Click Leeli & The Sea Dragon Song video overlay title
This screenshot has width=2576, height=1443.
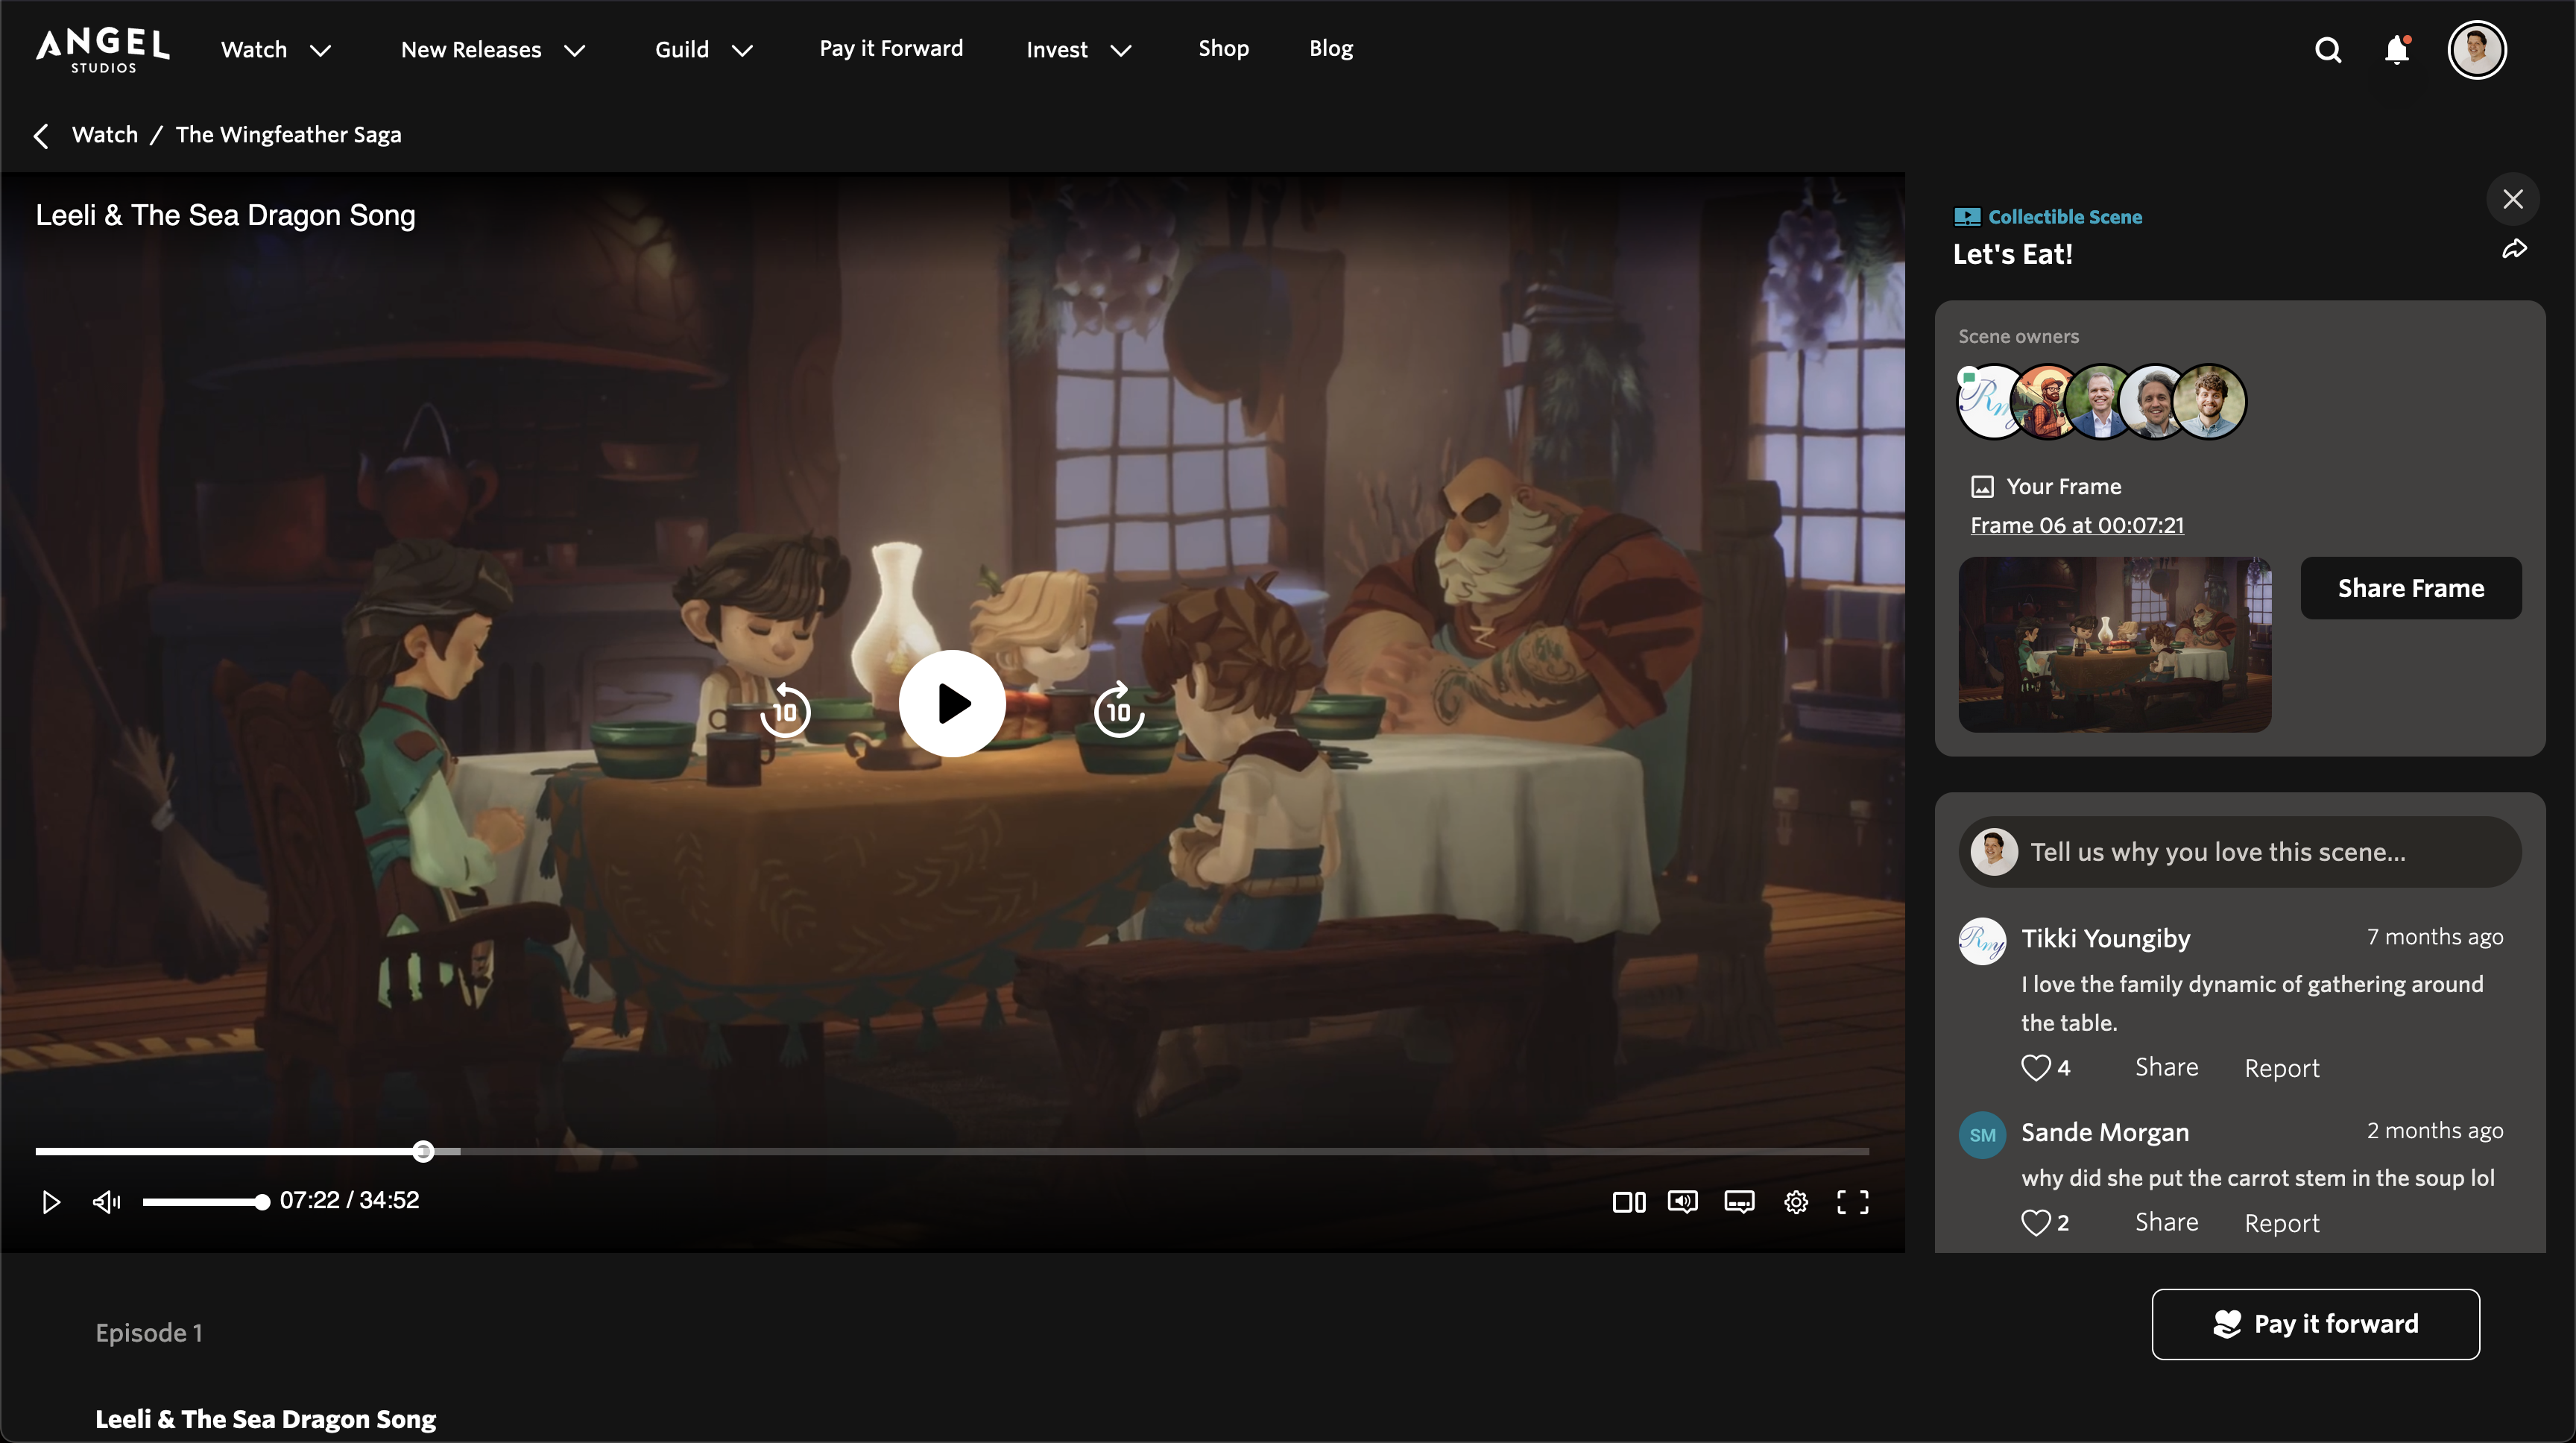[x=225, y=215]
